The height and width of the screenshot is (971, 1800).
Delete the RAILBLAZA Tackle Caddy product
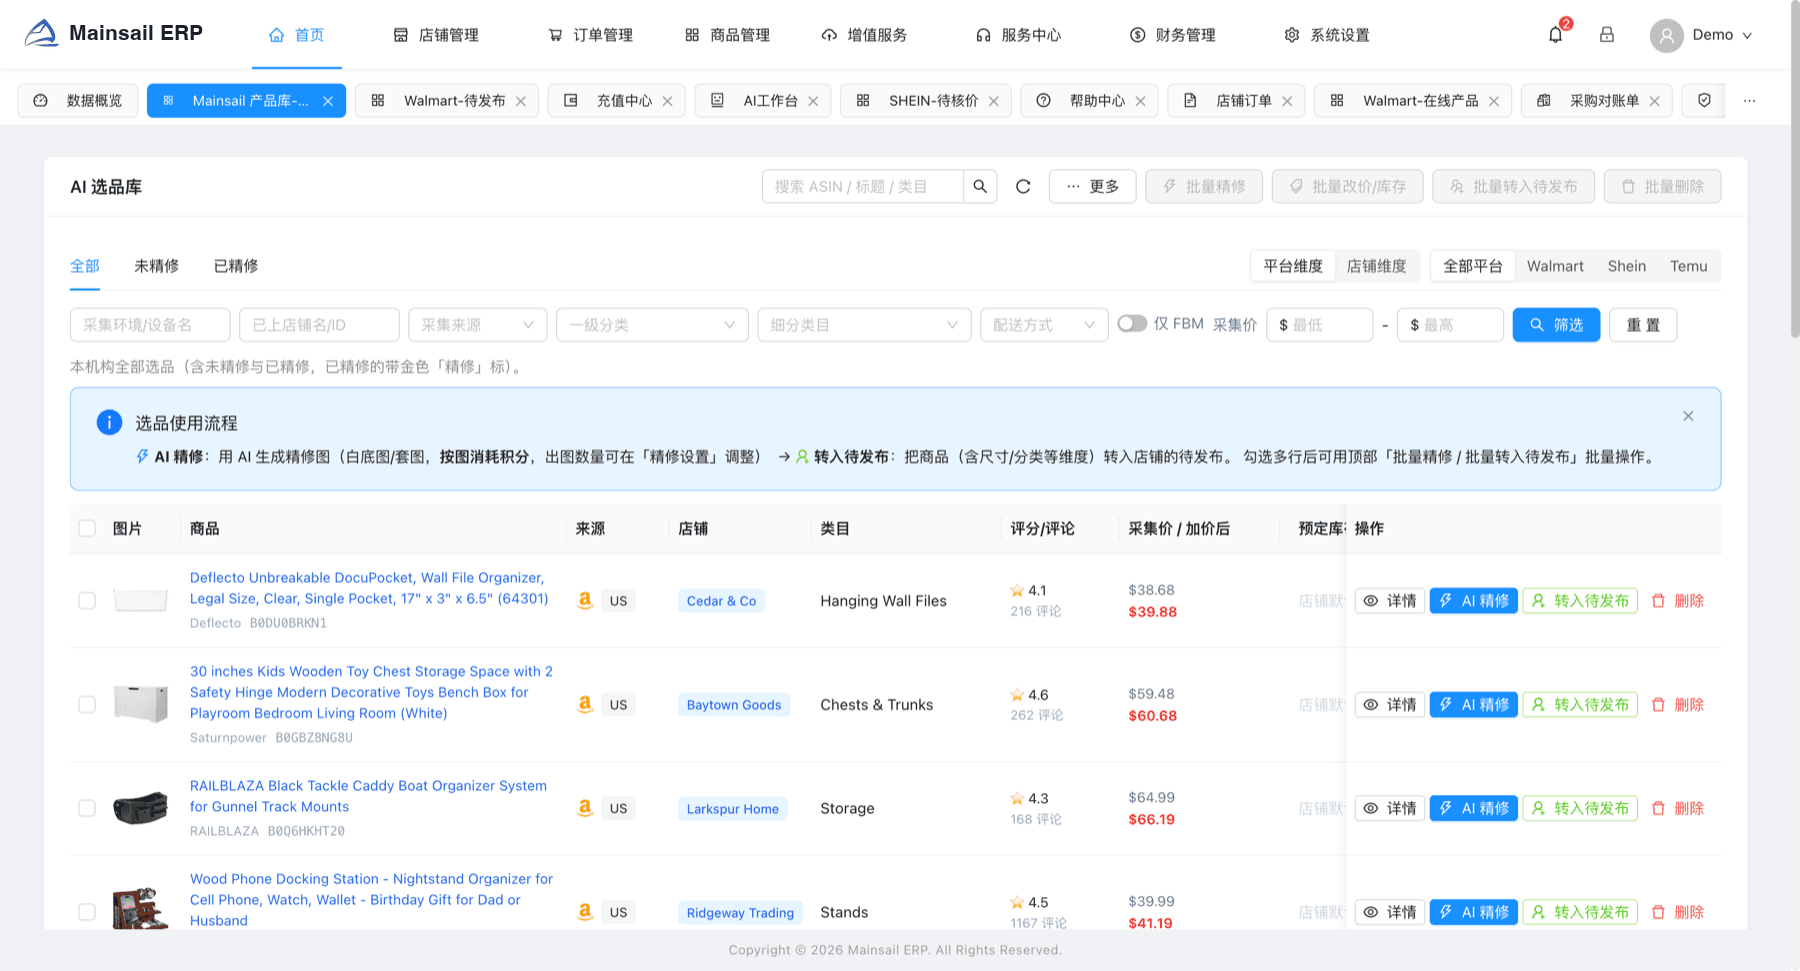1678,808
